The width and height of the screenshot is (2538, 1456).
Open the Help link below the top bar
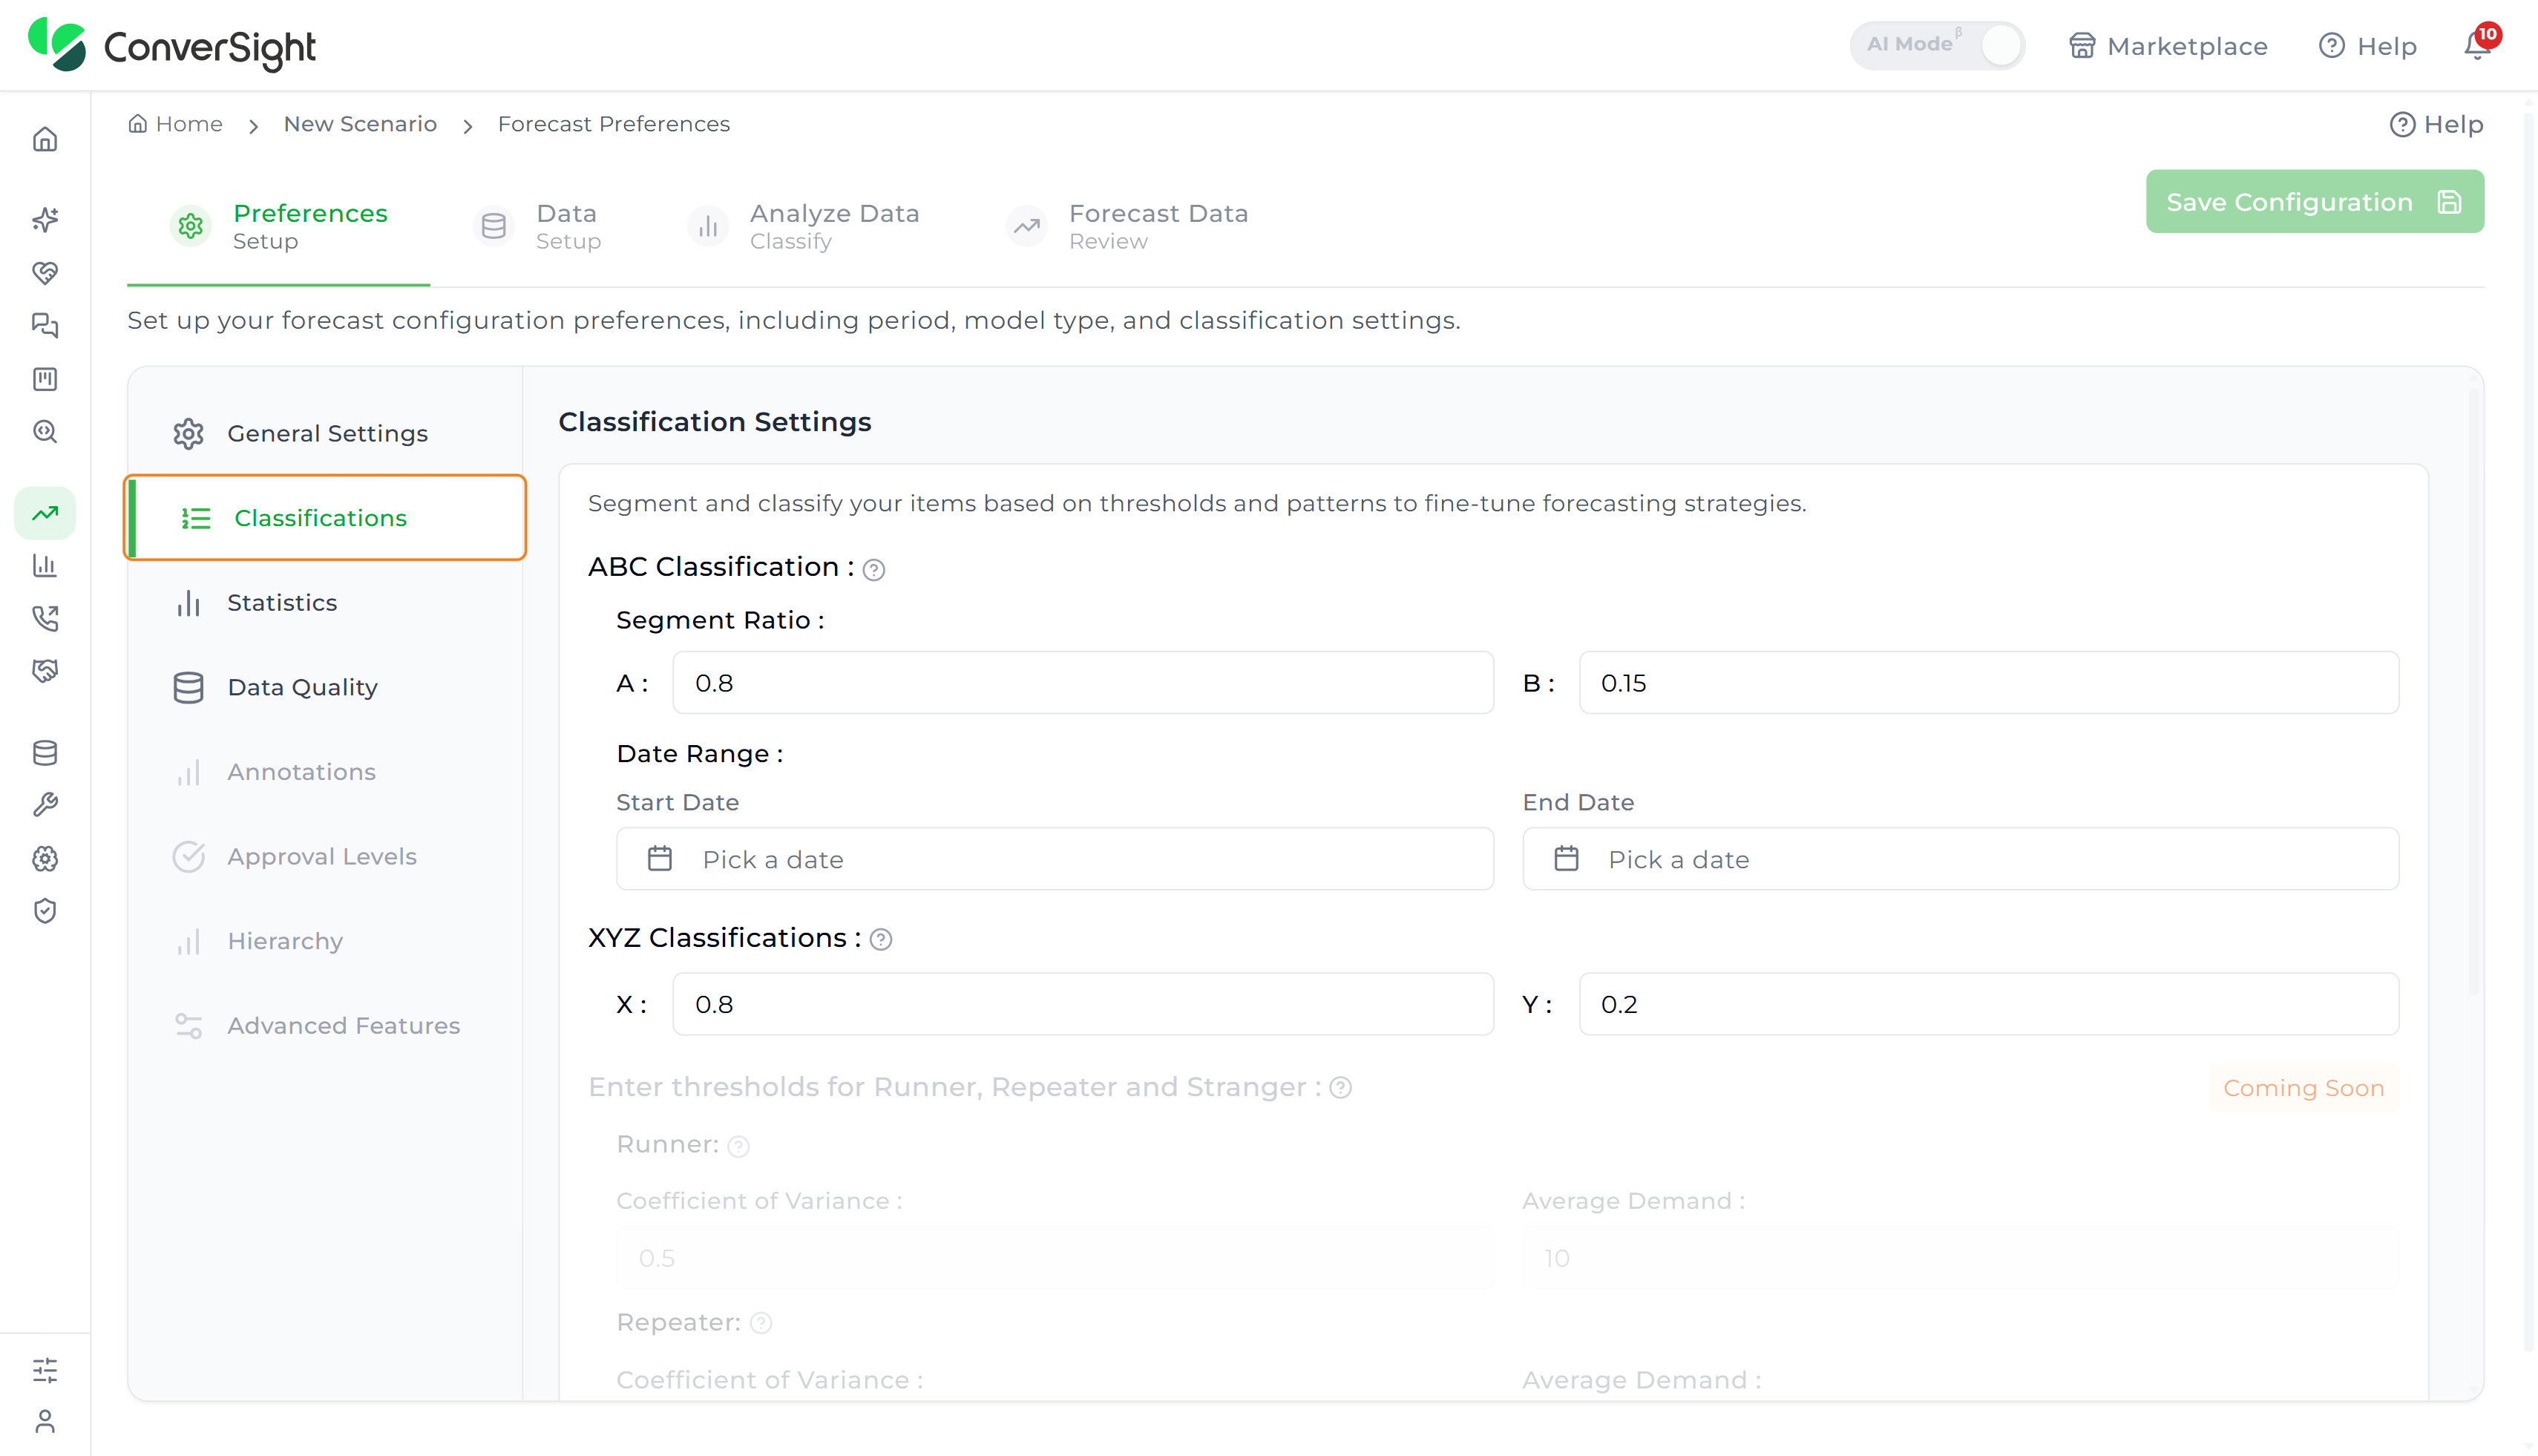[2436, 125]
